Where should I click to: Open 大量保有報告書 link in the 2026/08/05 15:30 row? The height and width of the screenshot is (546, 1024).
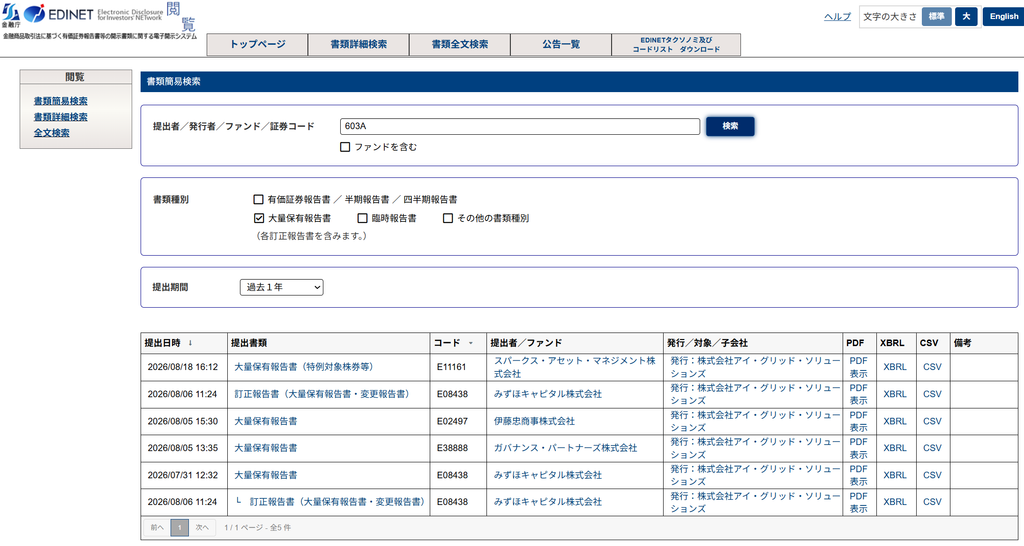point(266,421)
